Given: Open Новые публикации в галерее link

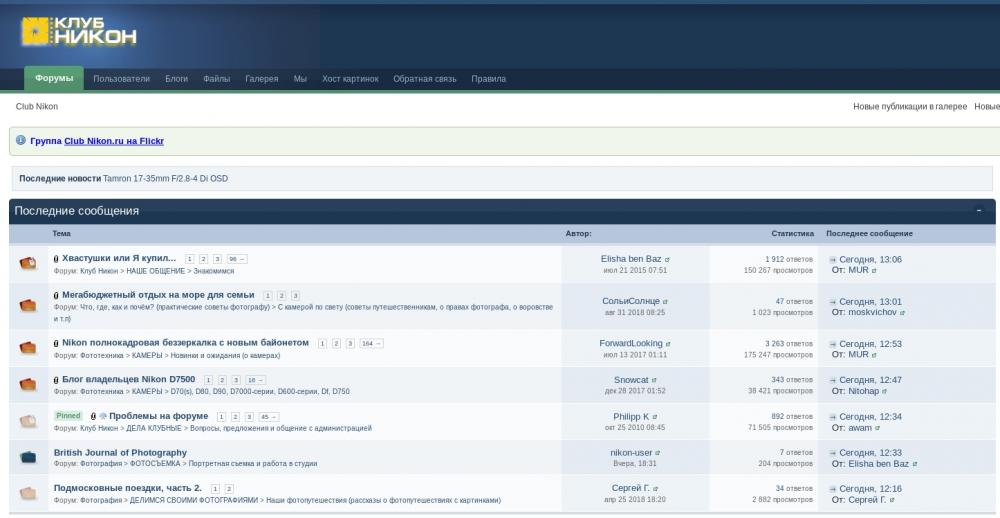Looking at the screenshot, I should (x=910, y=107).
